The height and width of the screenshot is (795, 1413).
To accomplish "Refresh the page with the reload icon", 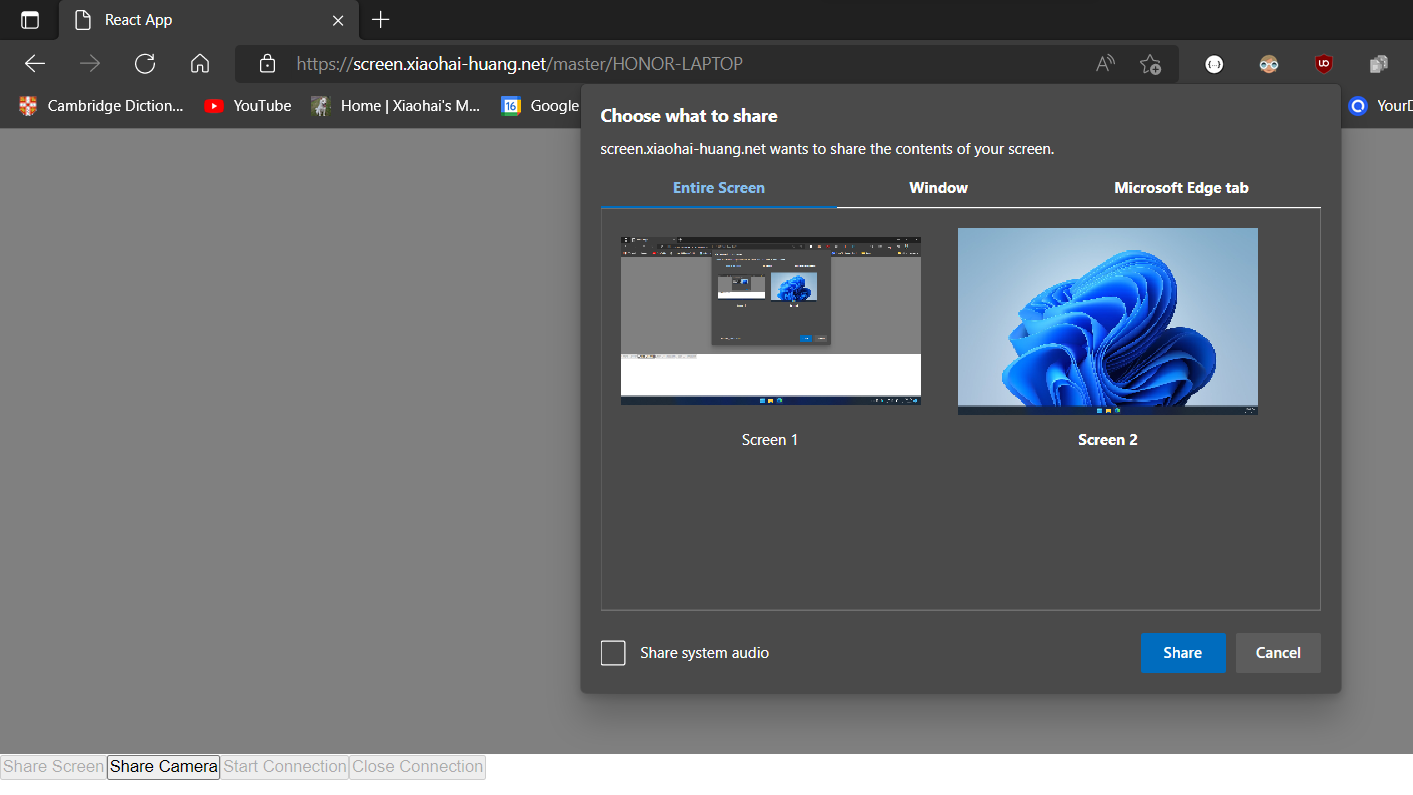I will pos(144,63).
